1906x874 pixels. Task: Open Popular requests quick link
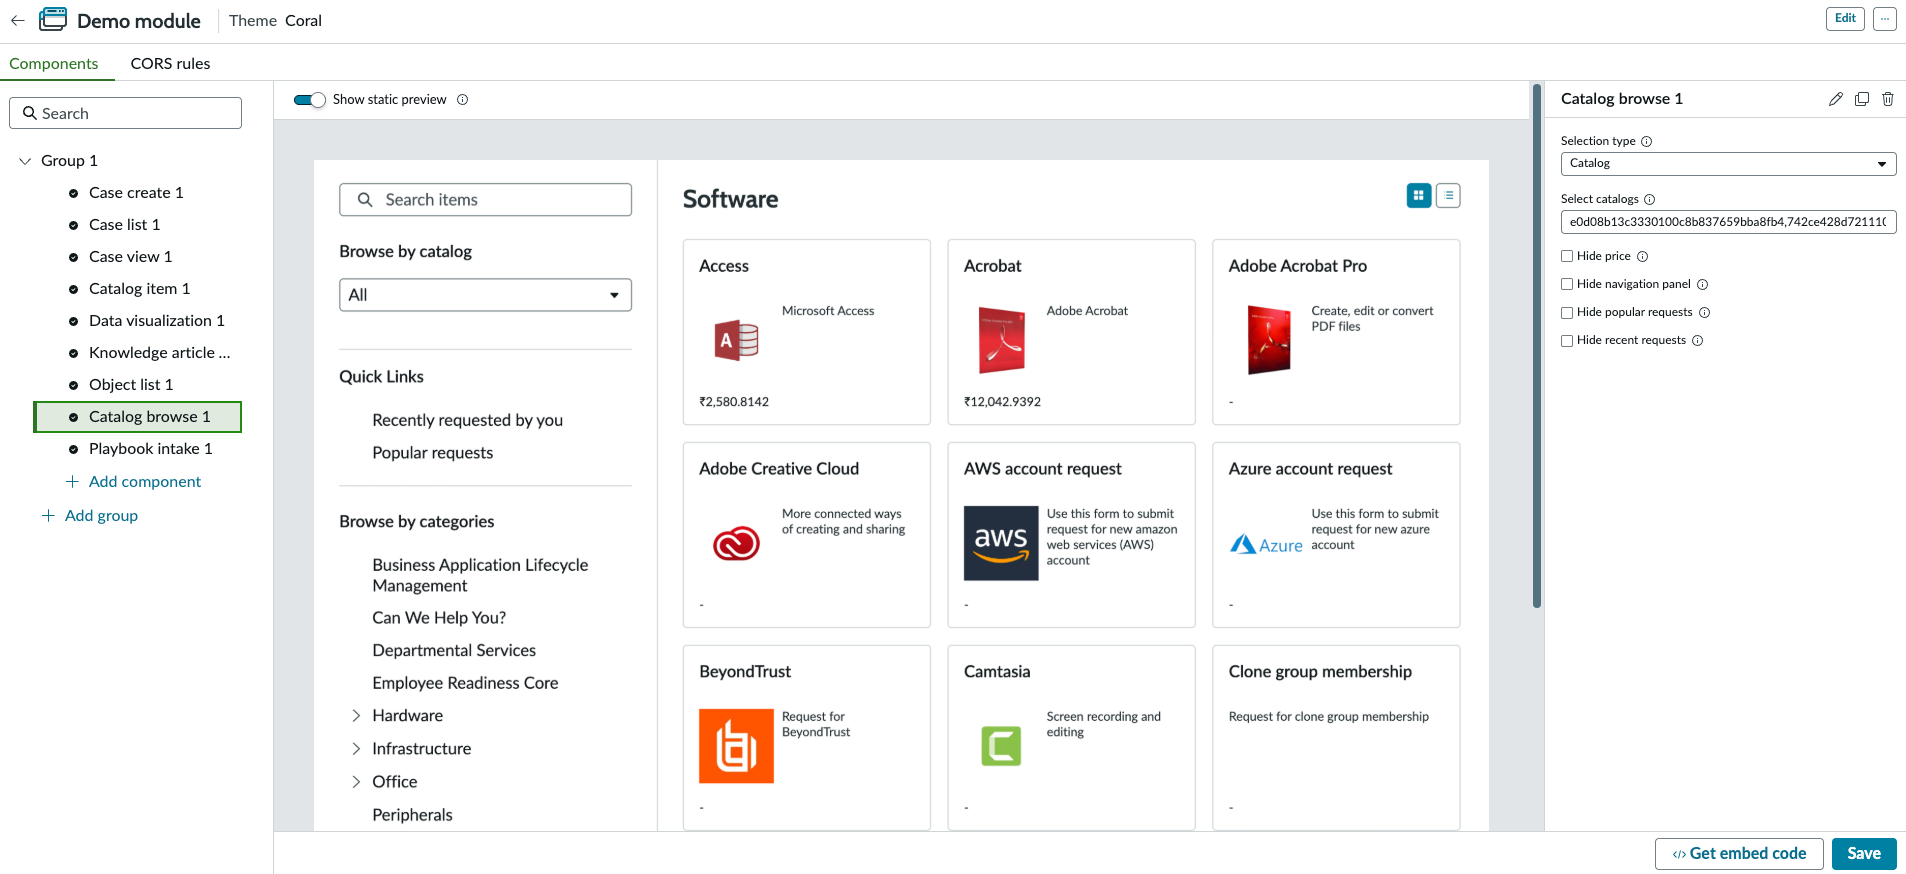point(432,453)
